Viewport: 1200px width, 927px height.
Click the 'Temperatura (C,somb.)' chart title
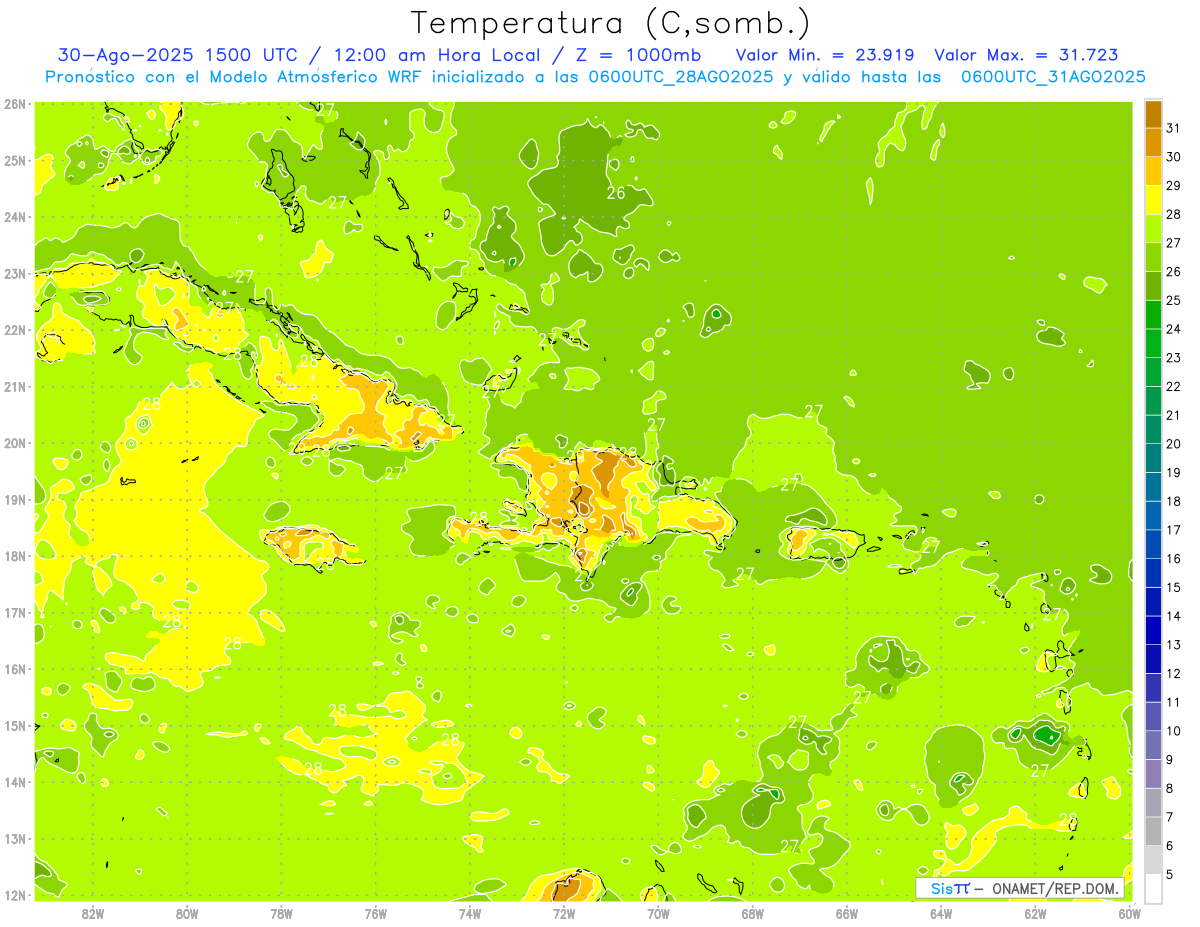(611, 22)
